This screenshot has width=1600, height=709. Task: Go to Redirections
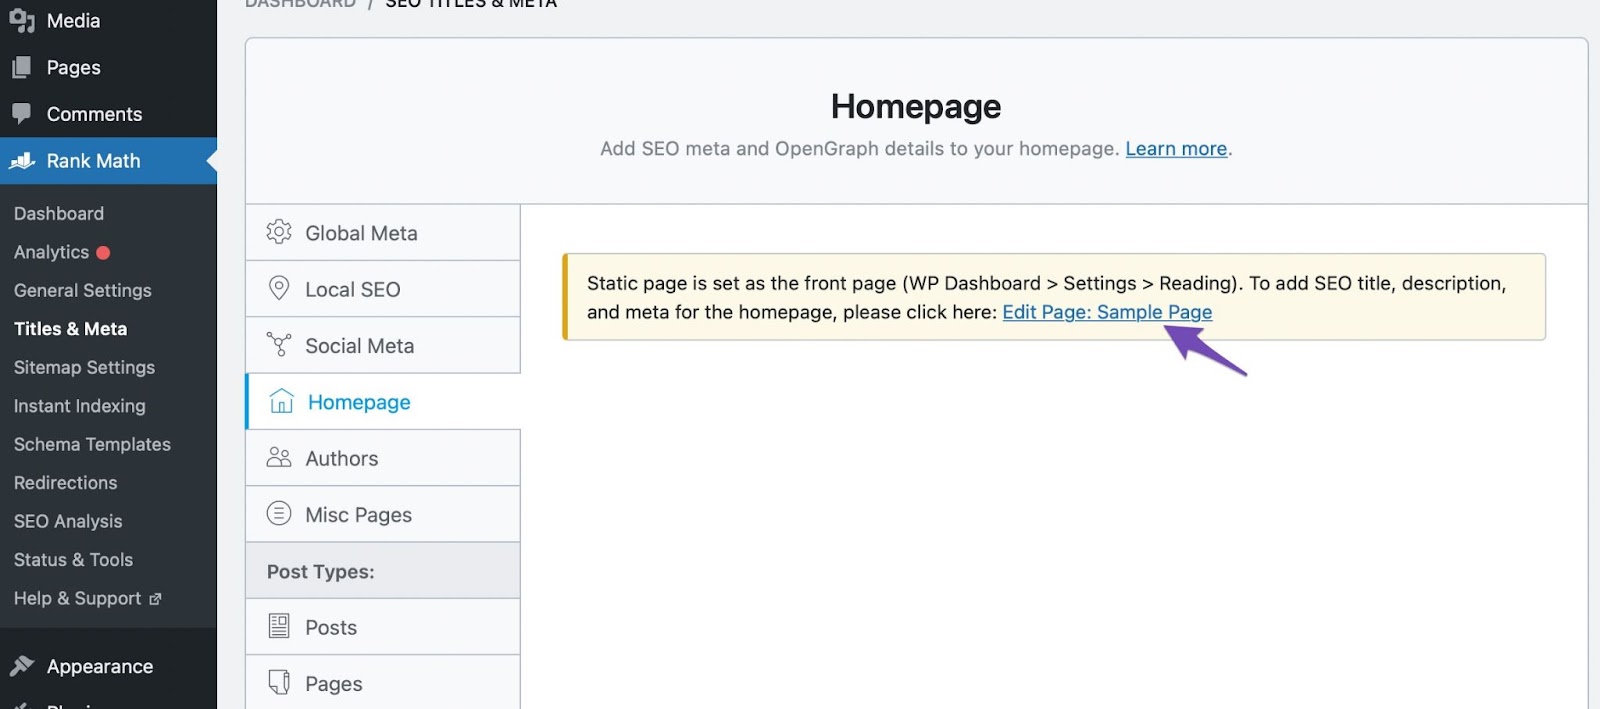click(65, 482)
